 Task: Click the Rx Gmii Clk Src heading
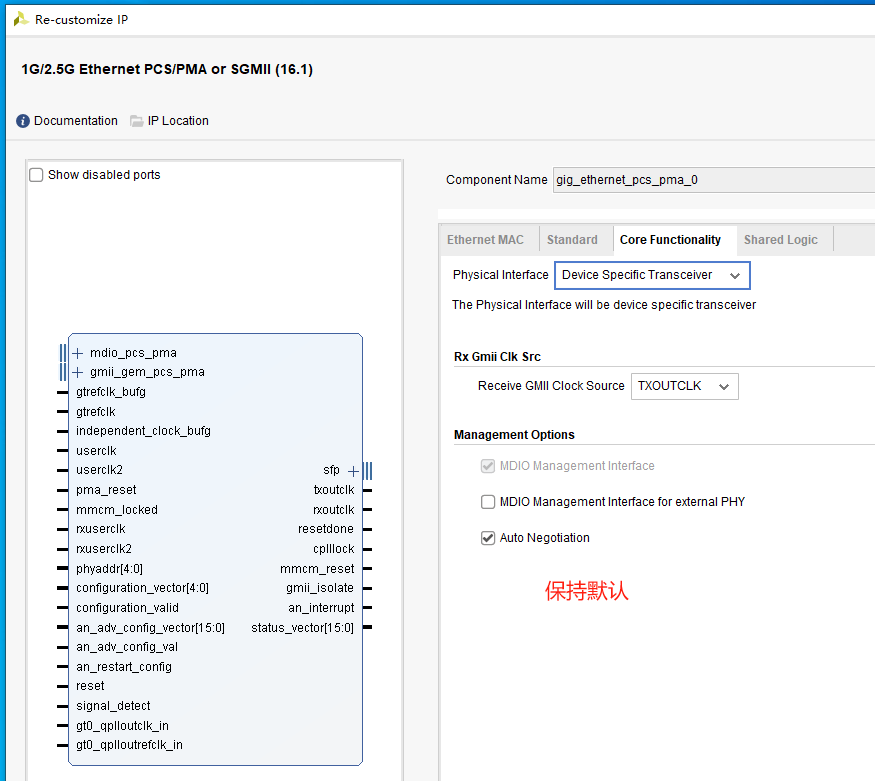[x=497, y=357]
